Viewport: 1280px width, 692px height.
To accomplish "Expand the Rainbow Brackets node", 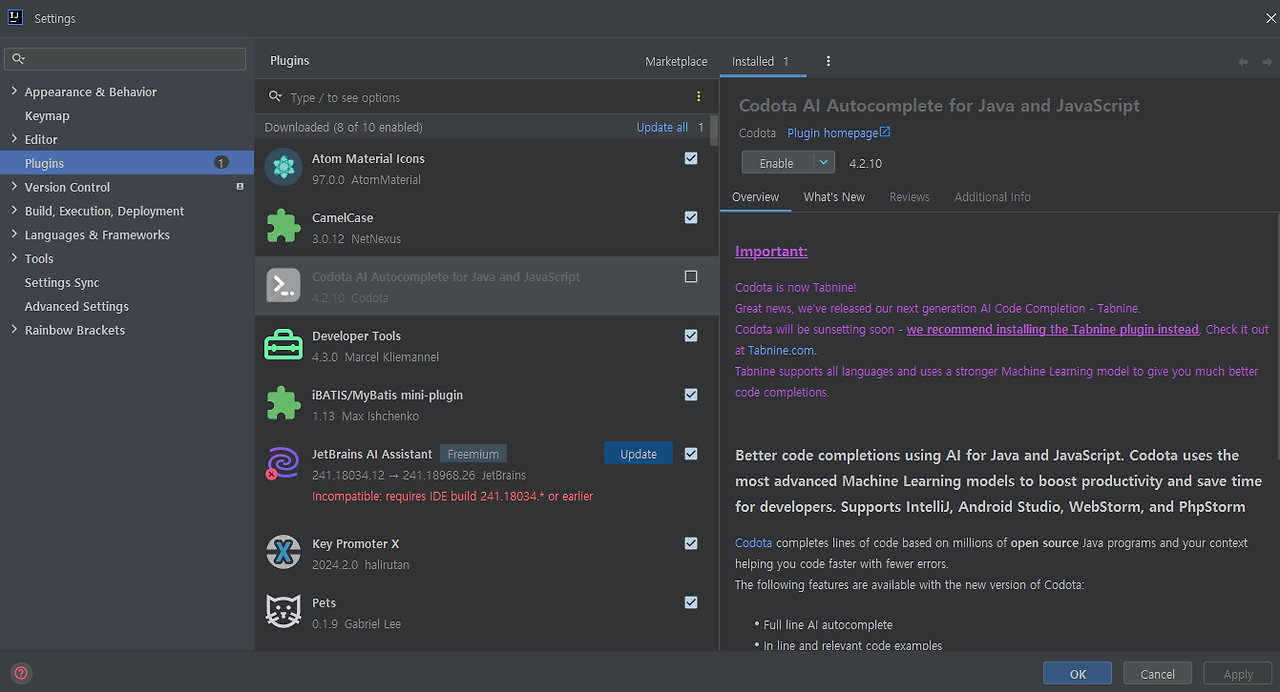I will pyautogui.click(x=14, y=330).
